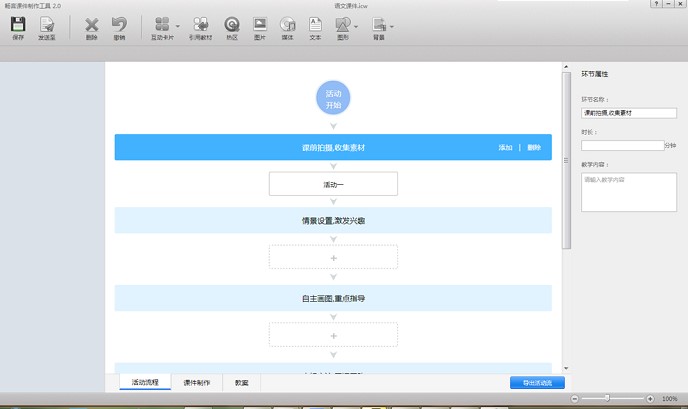This screenshot has width=688, height=409.
Task: Click the zoom slider handle in the status bar
Action: 607,398
